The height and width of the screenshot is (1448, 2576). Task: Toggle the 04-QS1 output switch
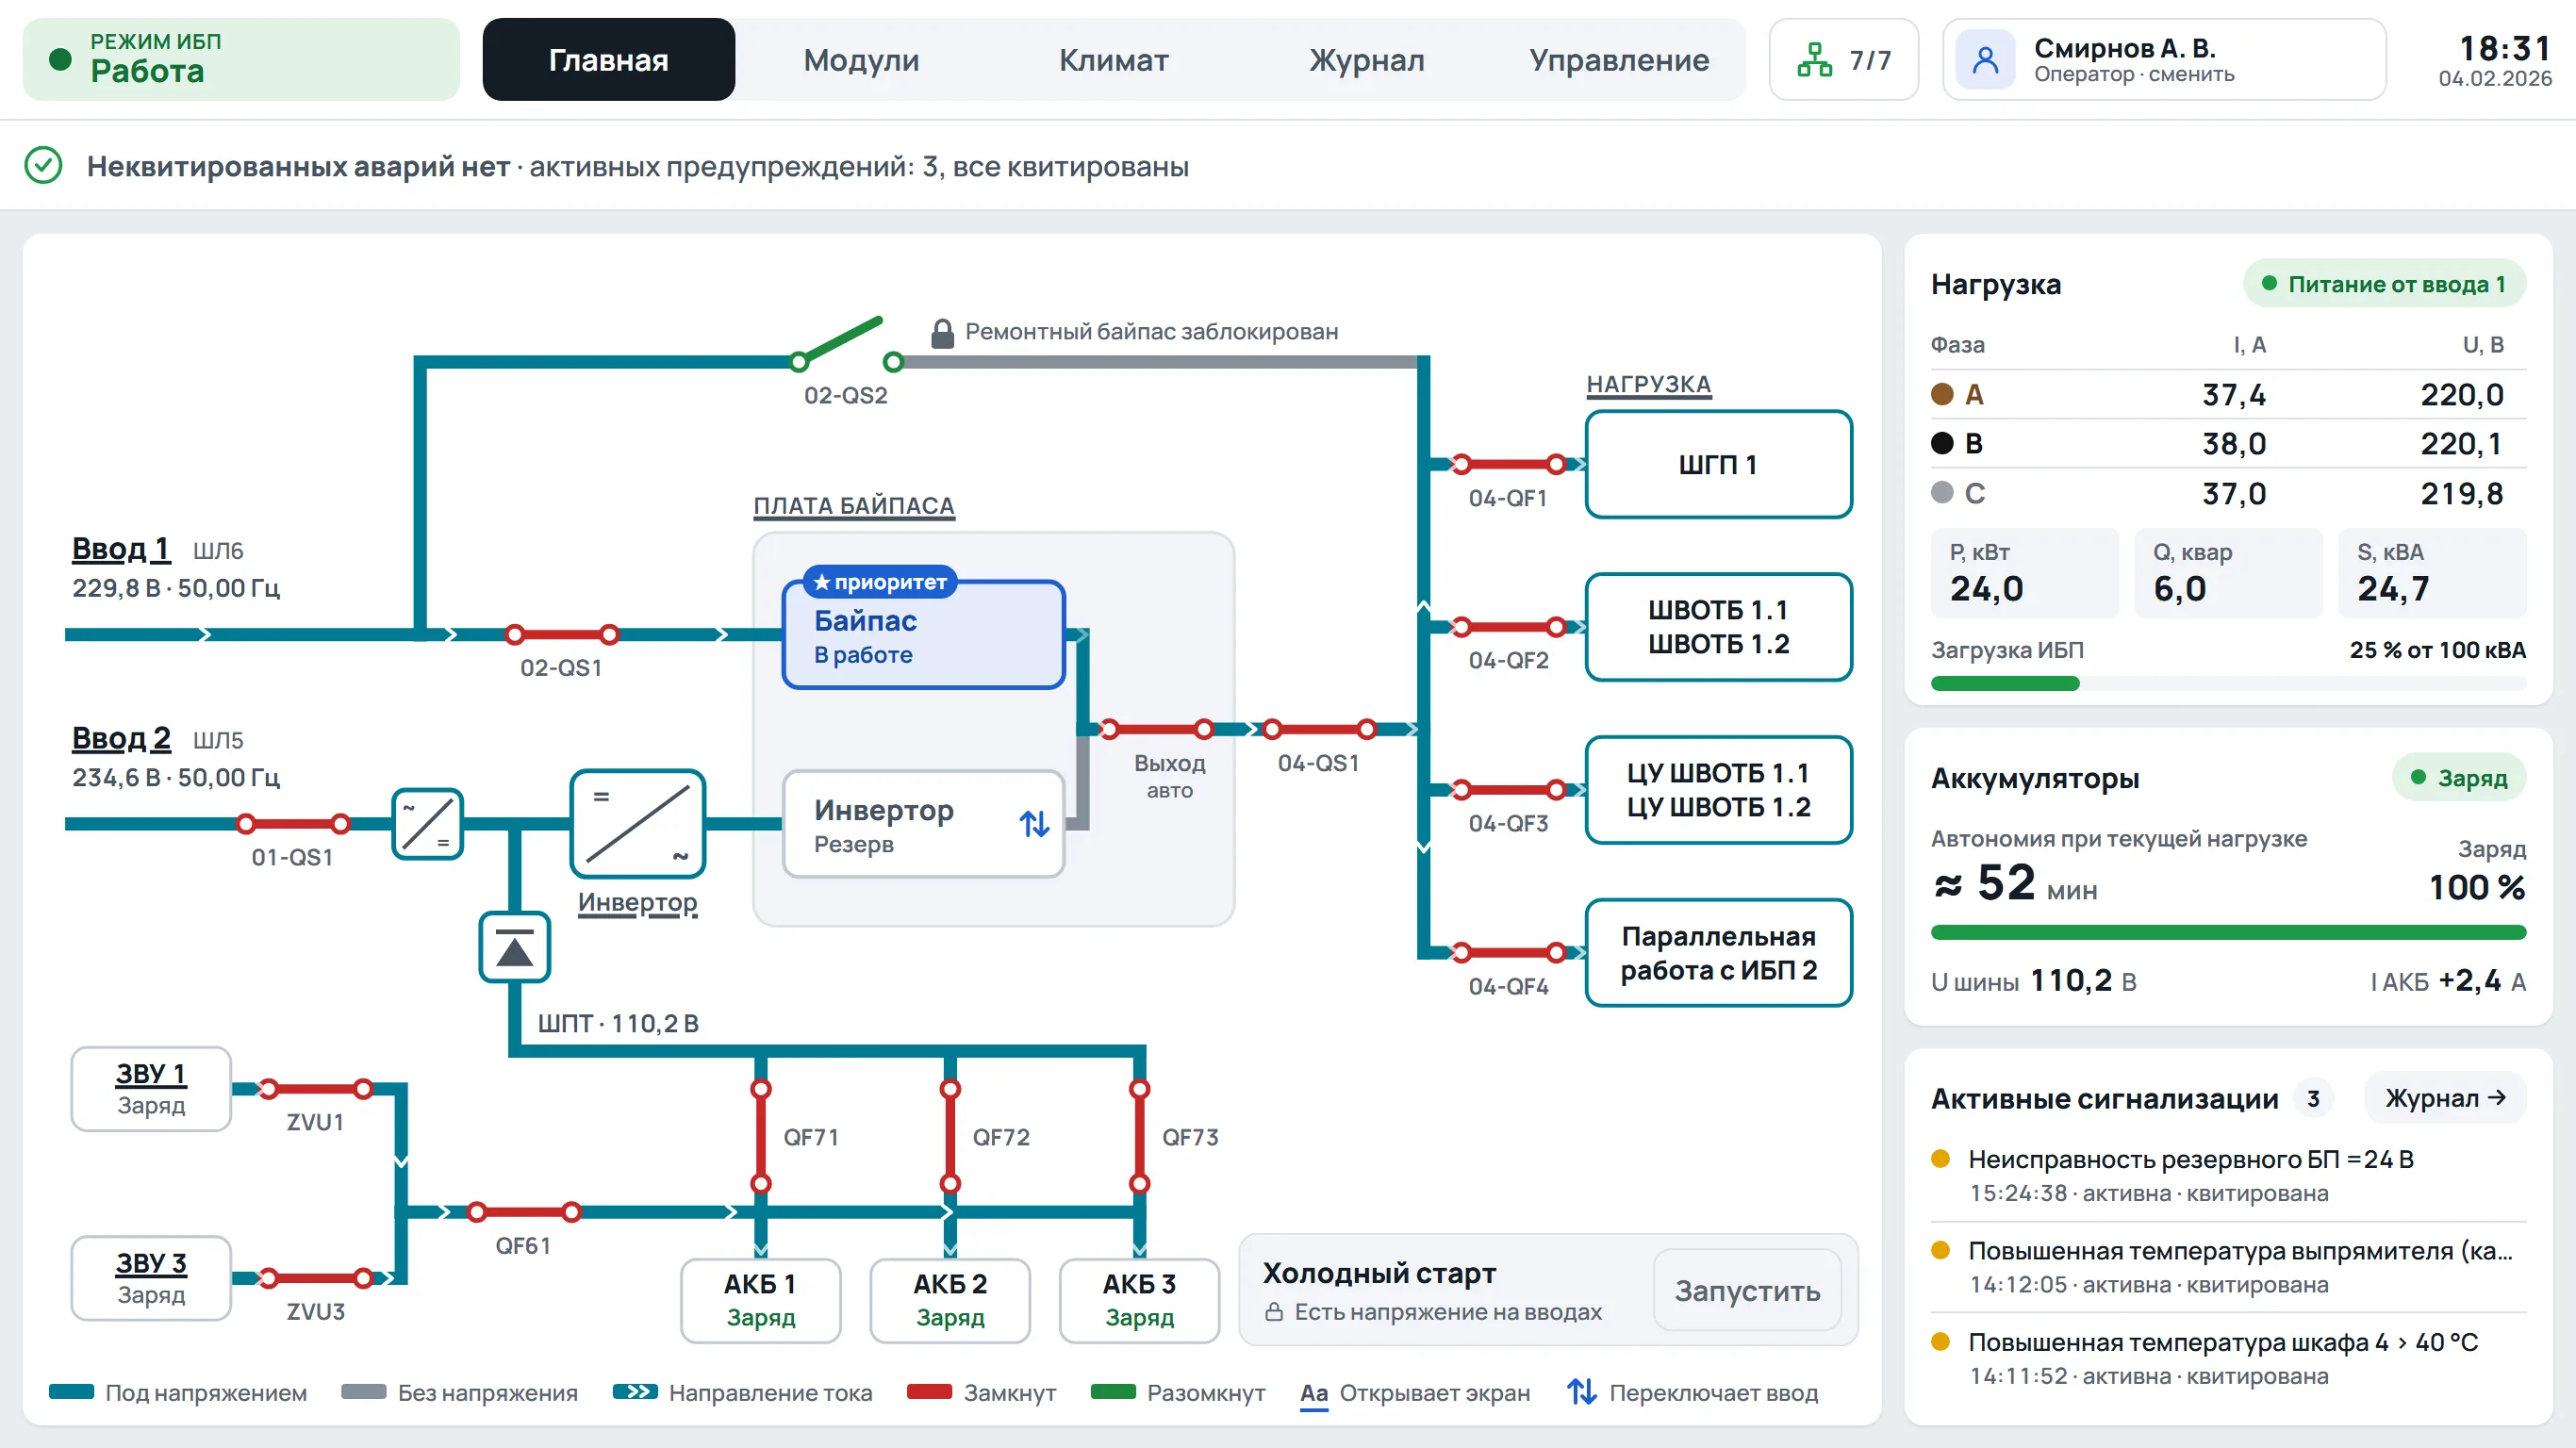click(x=1319, y=729)
